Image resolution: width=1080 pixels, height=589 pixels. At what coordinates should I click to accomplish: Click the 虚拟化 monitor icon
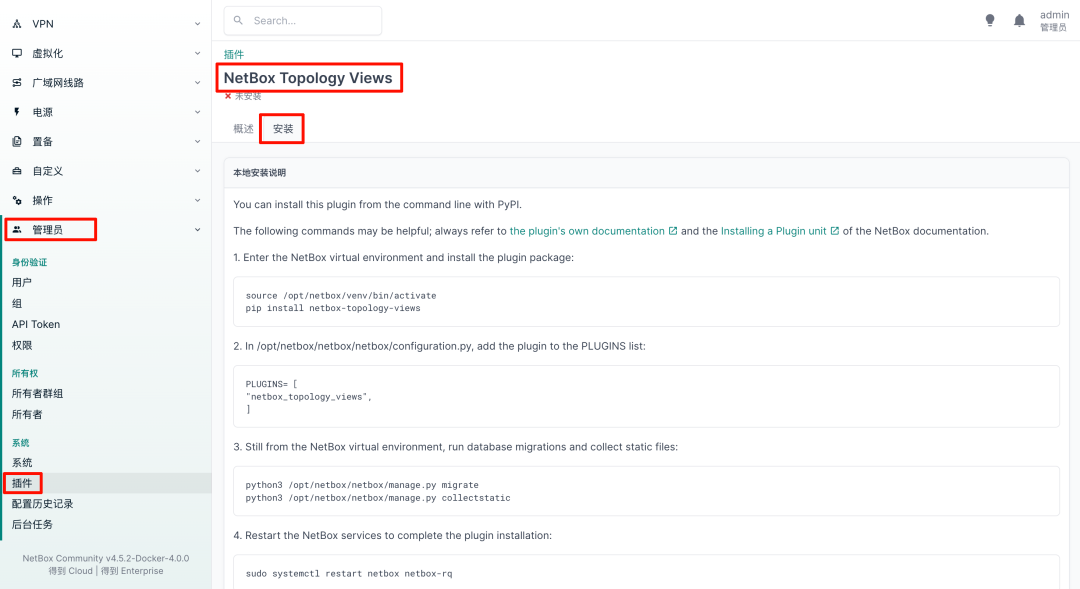click(17, 53)
